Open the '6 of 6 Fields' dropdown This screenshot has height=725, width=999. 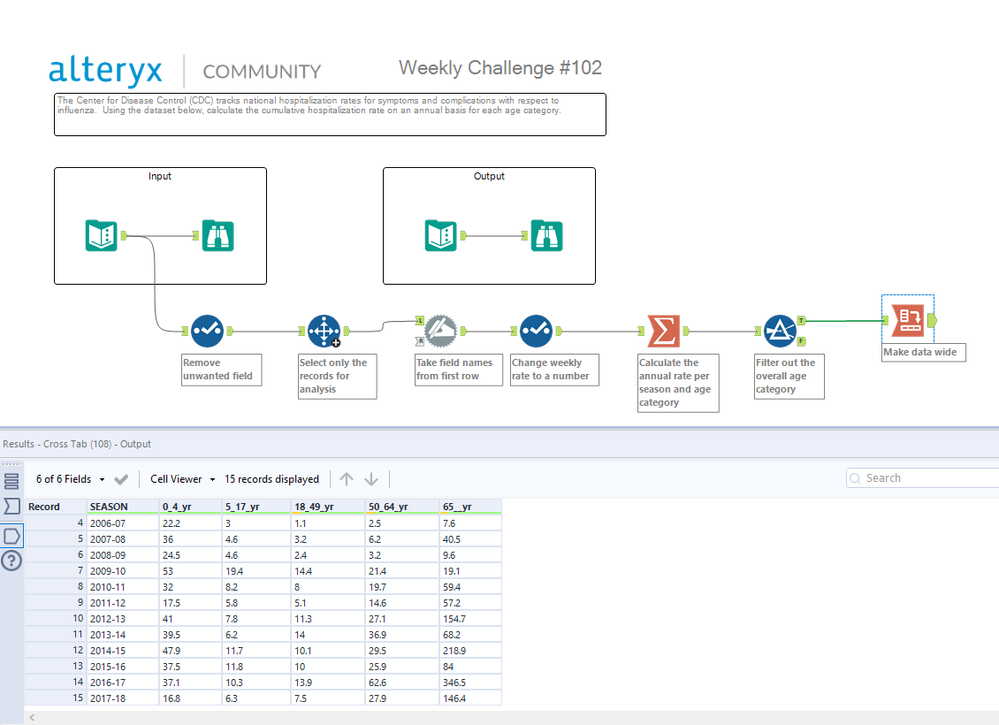tap(70, 479)
